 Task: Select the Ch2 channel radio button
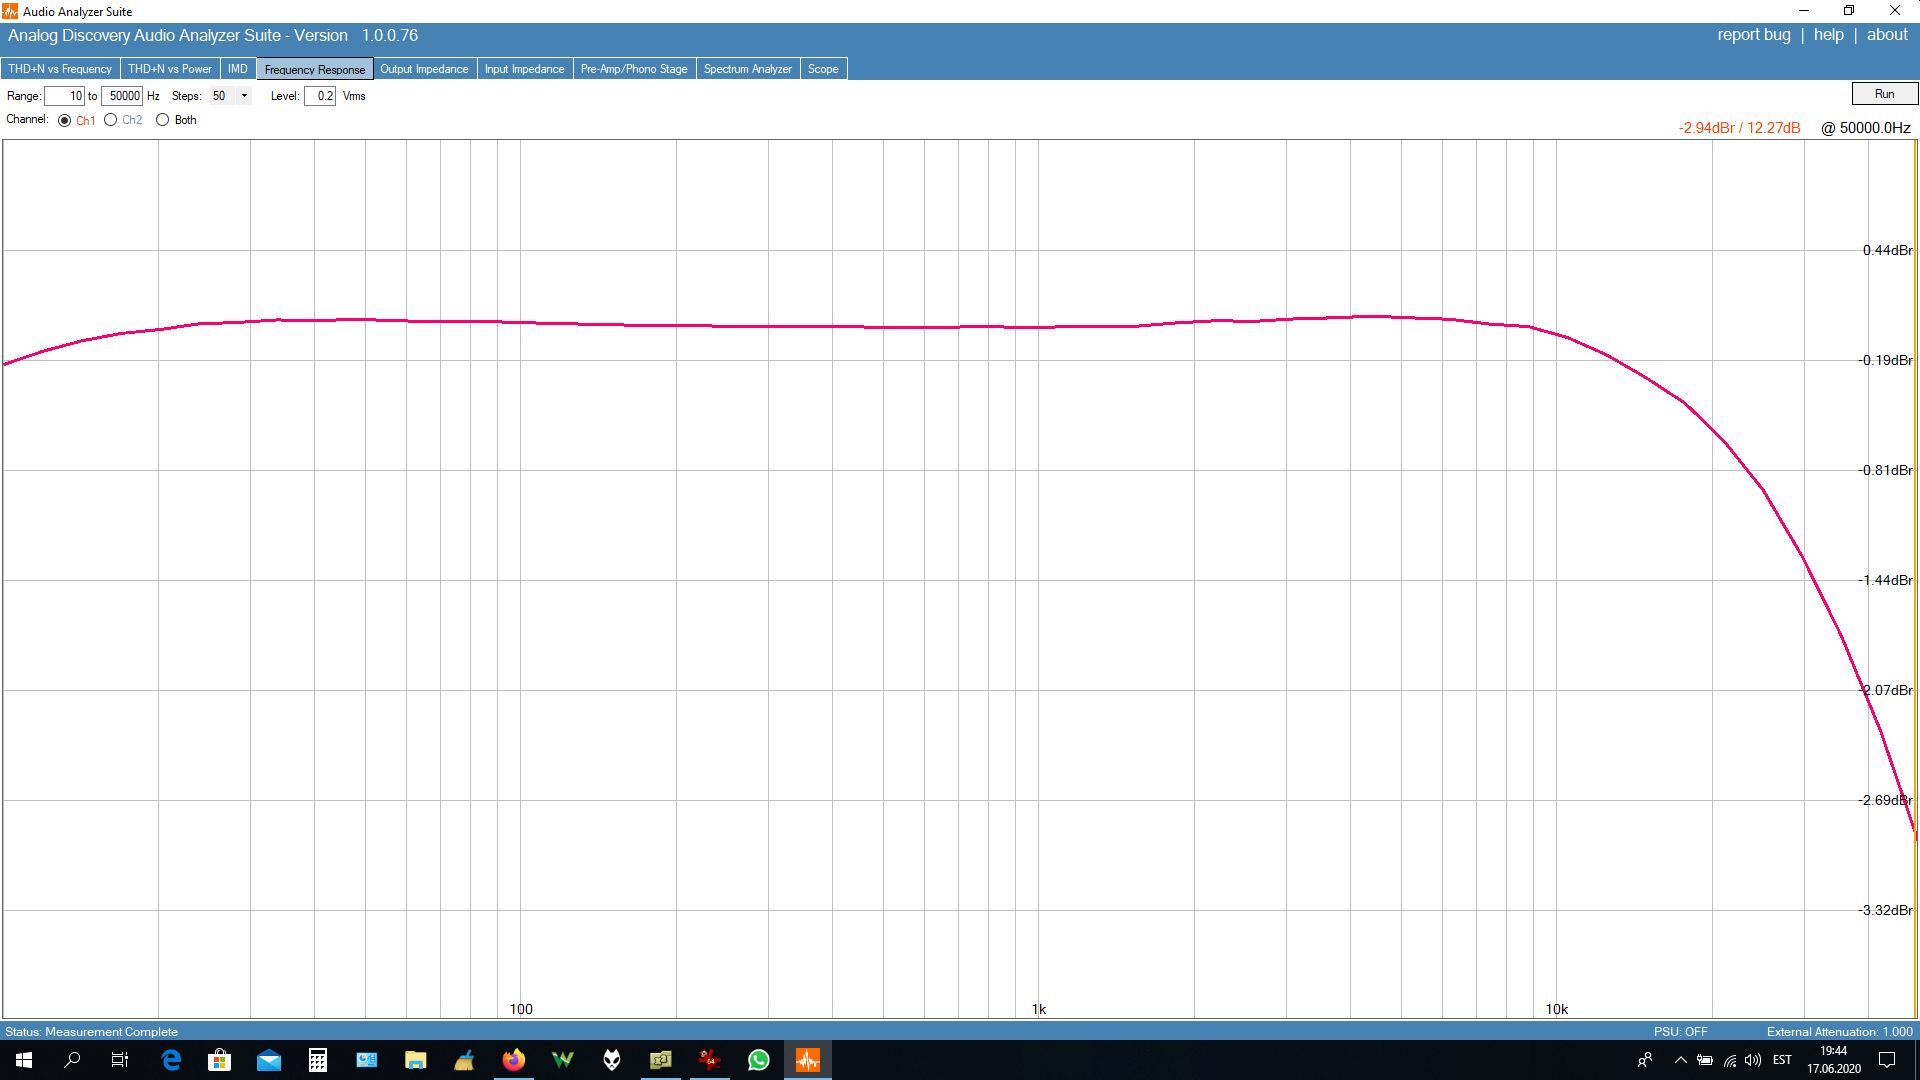[x=111, y=120]
